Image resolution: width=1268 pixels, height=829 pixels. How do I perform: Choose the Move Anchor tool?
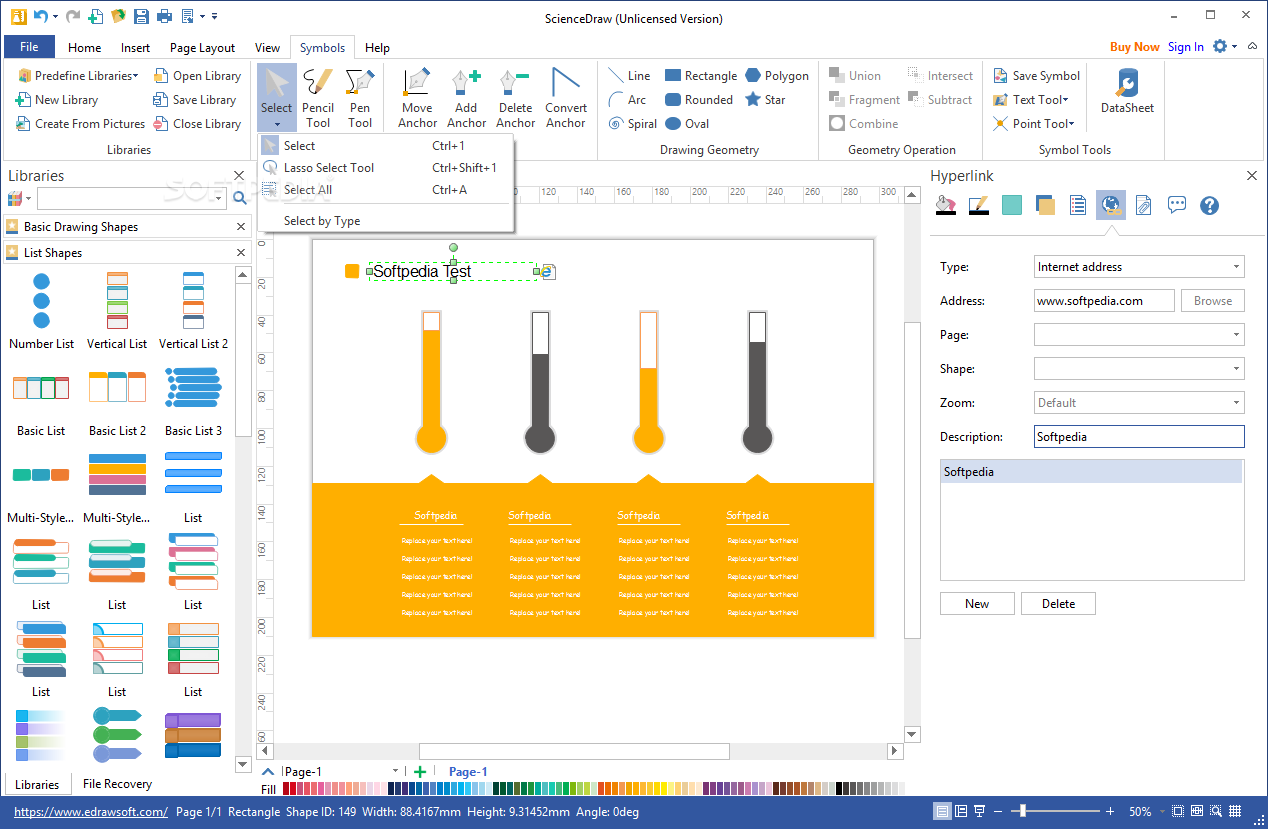pyautogui.click(x=417, y=98)
